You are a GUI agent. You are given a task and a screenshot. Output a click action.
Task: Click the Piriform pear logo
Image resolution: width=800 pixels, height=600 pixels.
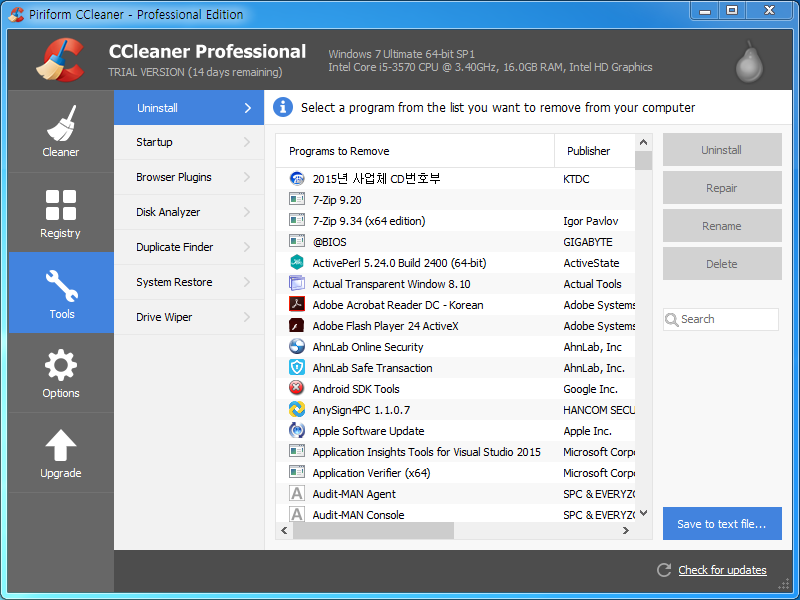tap(749, 62)
